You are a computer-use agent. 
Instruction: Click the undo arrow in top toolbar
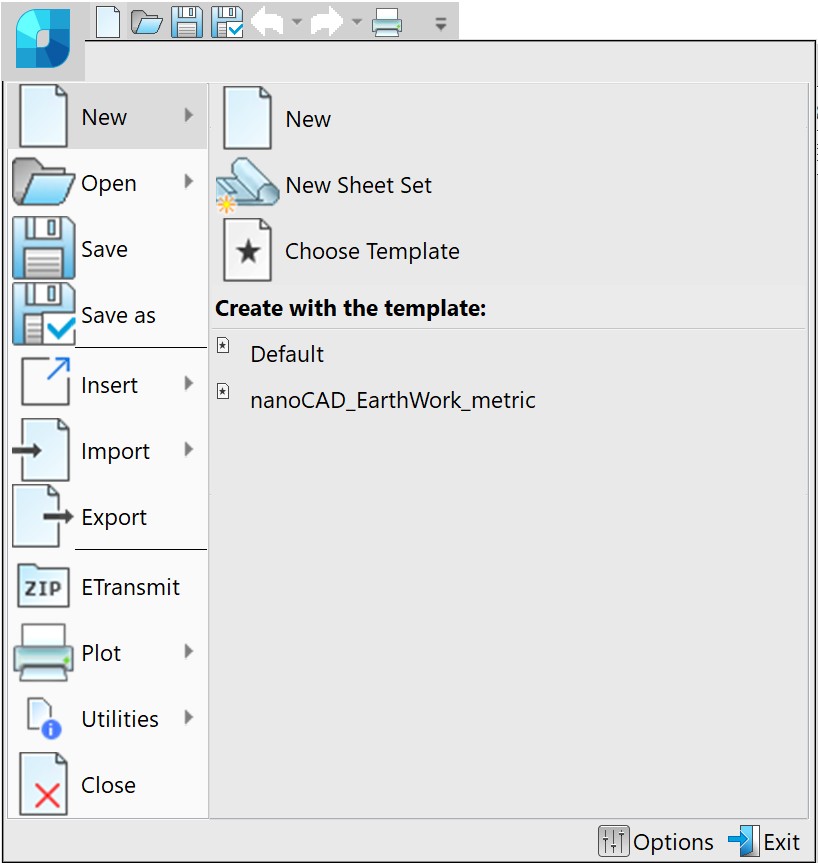coord(267,22)
